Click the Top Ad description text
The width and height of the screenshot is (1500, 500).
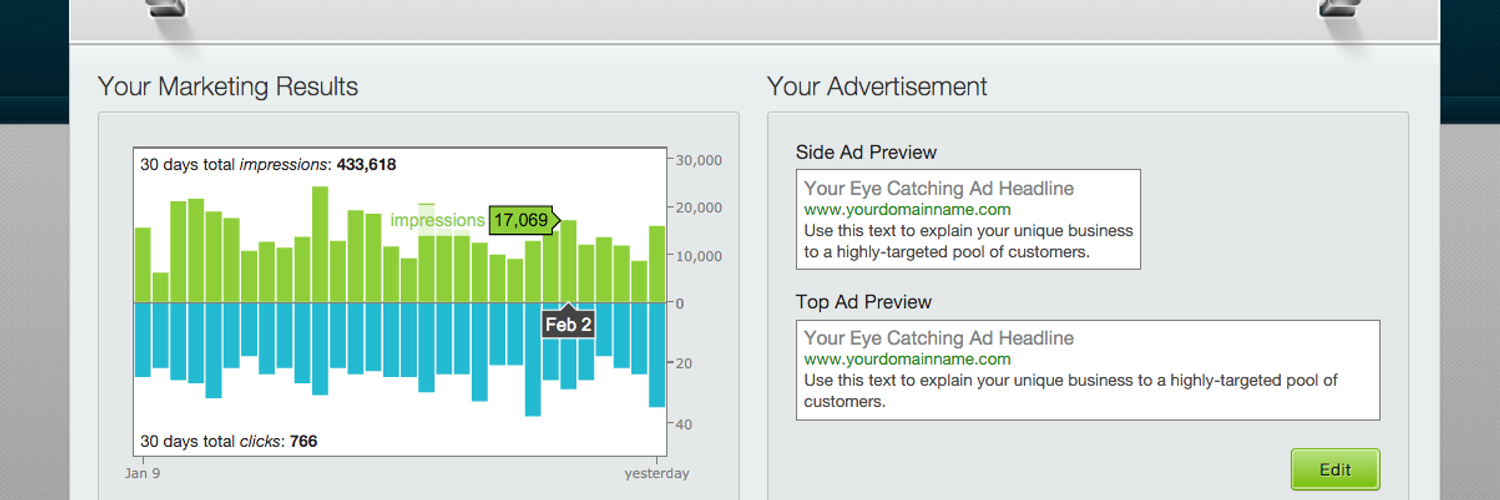click(1070, 391)
